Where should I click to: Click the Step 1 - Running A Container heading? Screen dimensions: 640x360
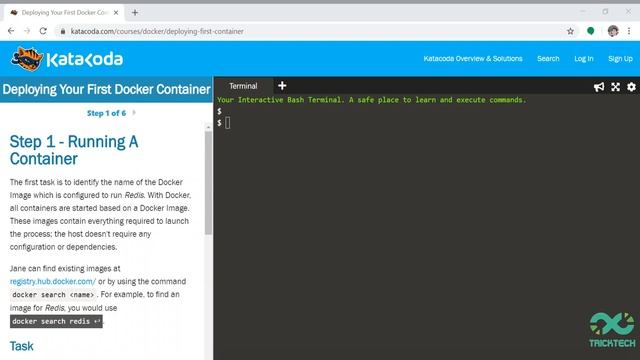[74, 150]
